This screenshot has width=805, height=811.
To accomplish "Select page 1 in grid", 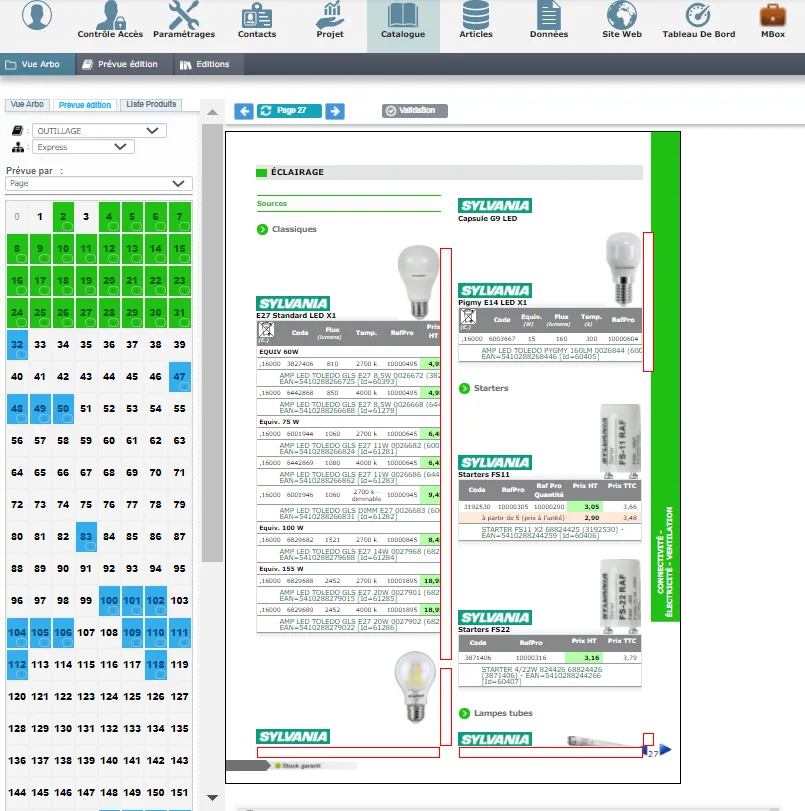I will coord(40,217).
